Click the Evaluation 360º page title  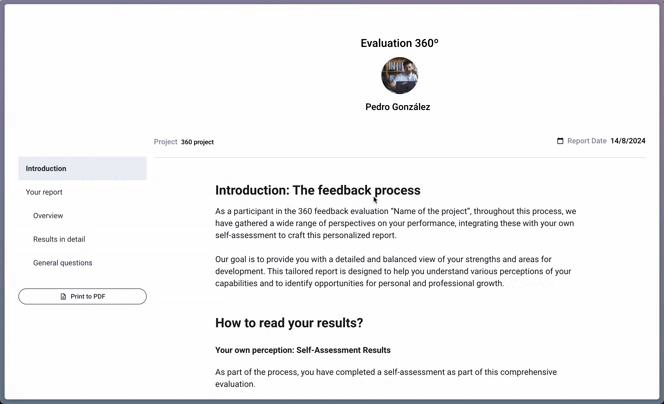click(399, 43)
